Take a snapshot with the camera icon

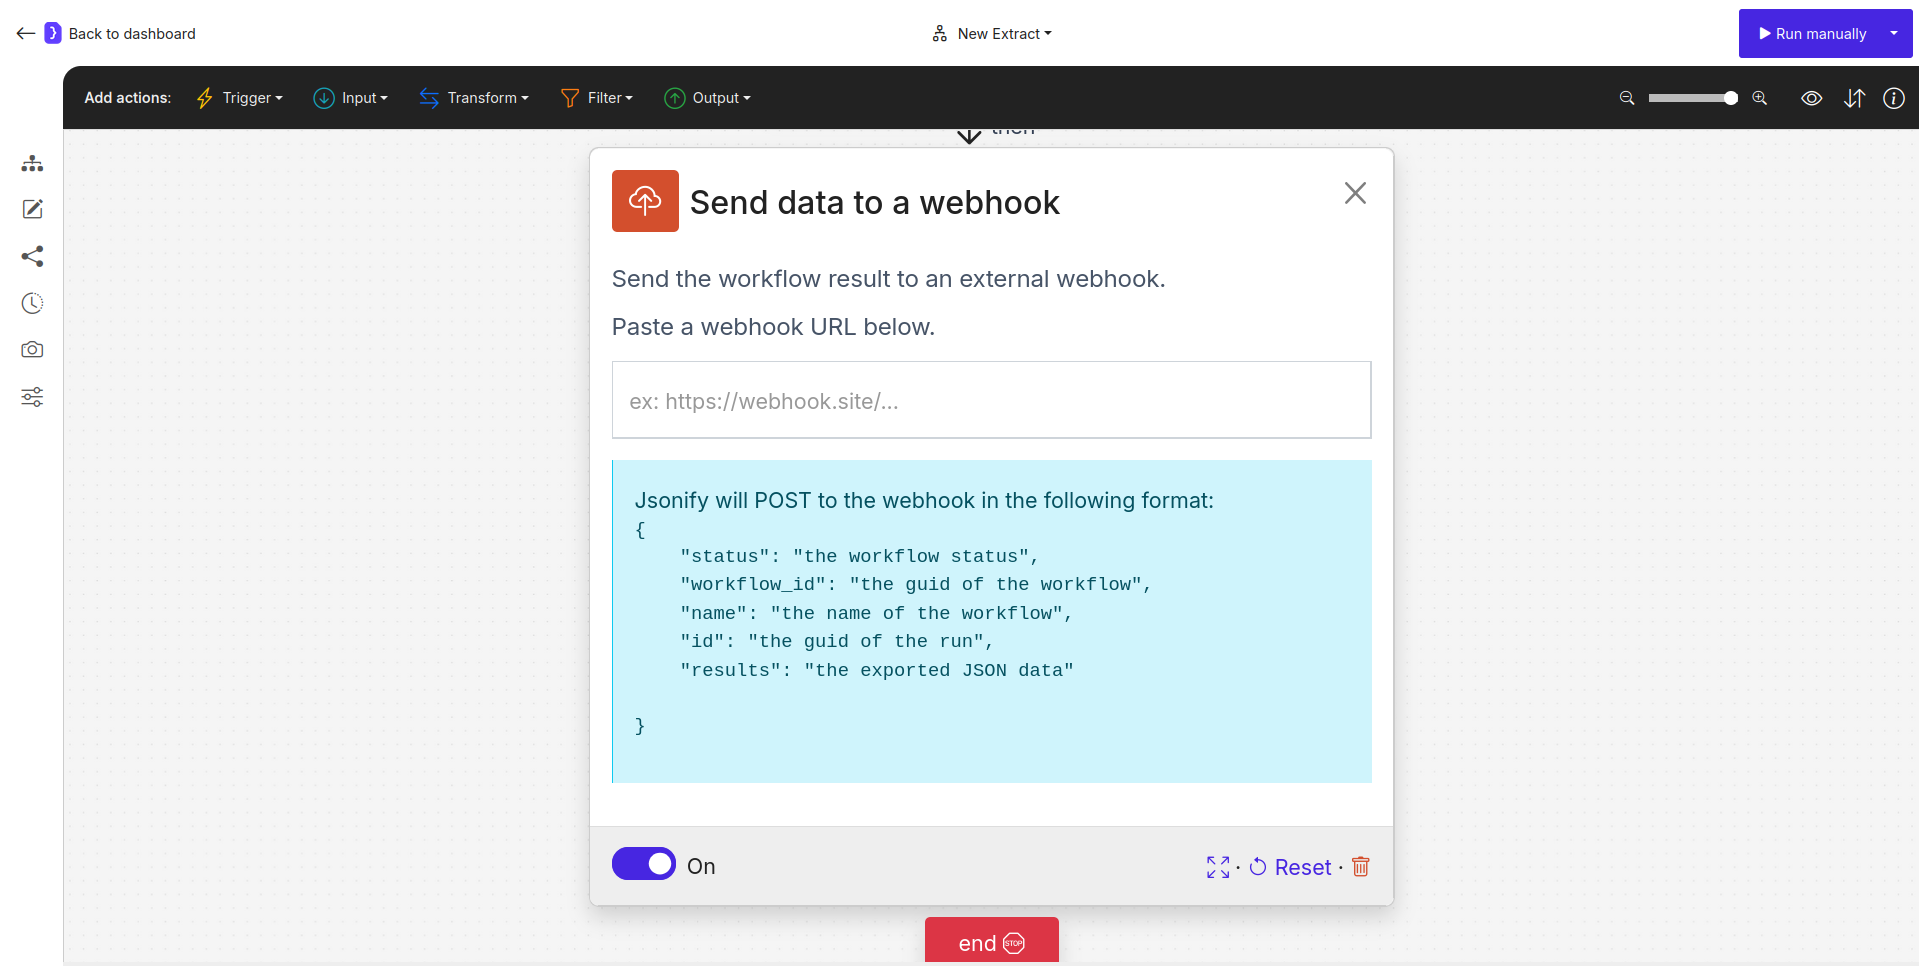32,349
